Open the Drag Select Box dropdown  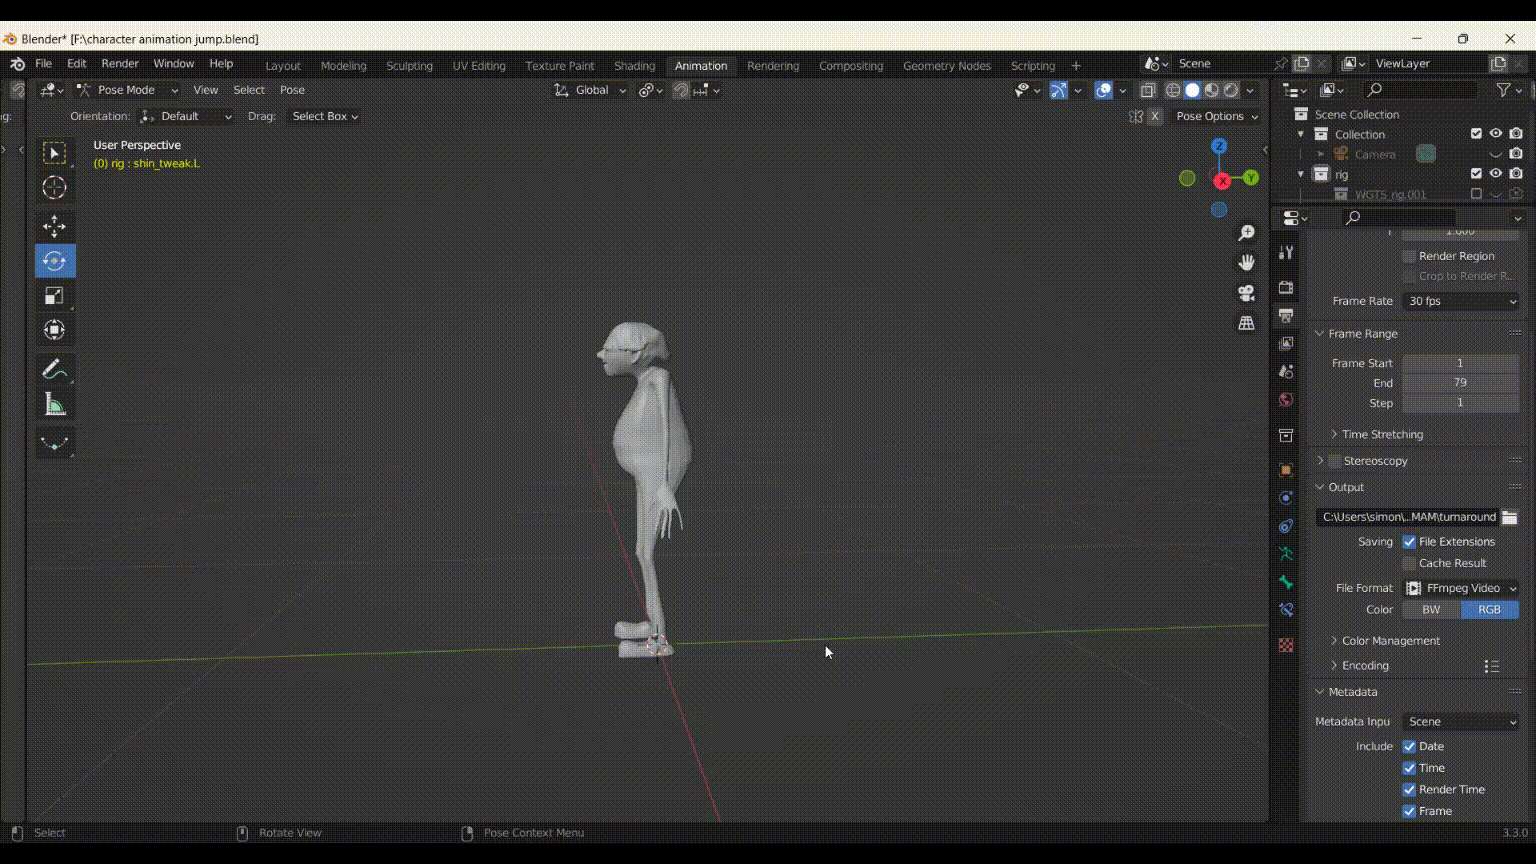coord(325,116)
